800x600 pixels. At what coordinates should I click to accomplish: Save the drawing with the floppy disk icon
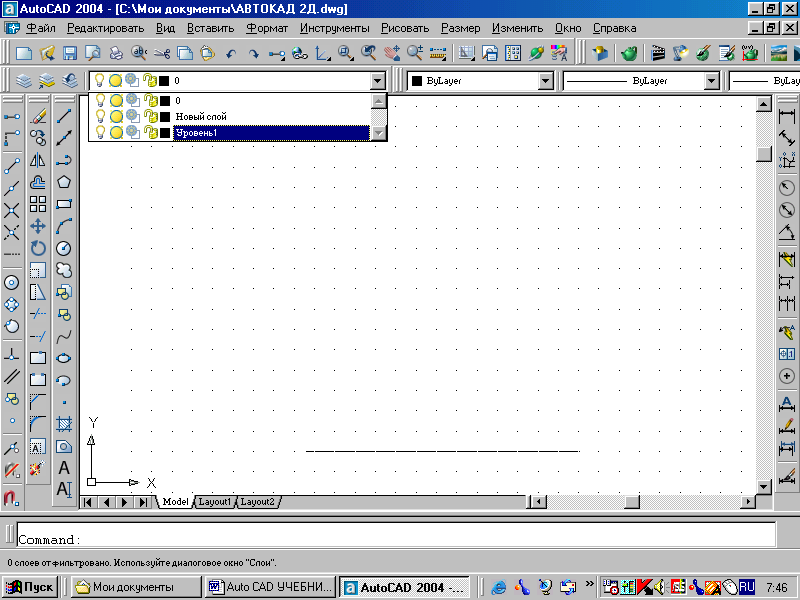pyautogui.click(x=69, y=53)
